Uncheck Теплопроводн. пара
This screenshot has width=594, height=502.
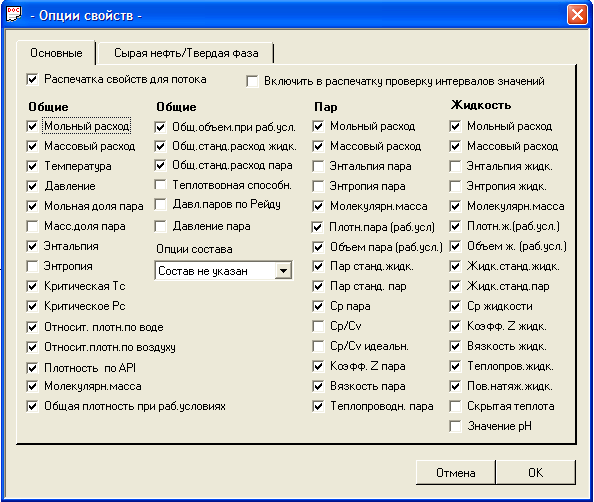coord(319,407)
